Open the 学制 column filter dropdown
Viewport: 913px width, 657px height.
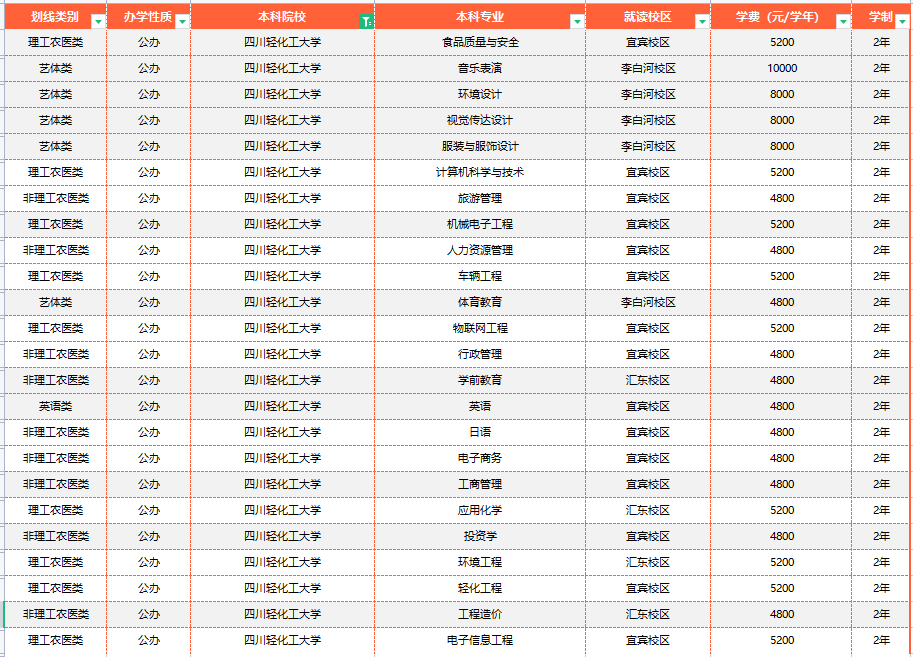[x=903, y=22]
